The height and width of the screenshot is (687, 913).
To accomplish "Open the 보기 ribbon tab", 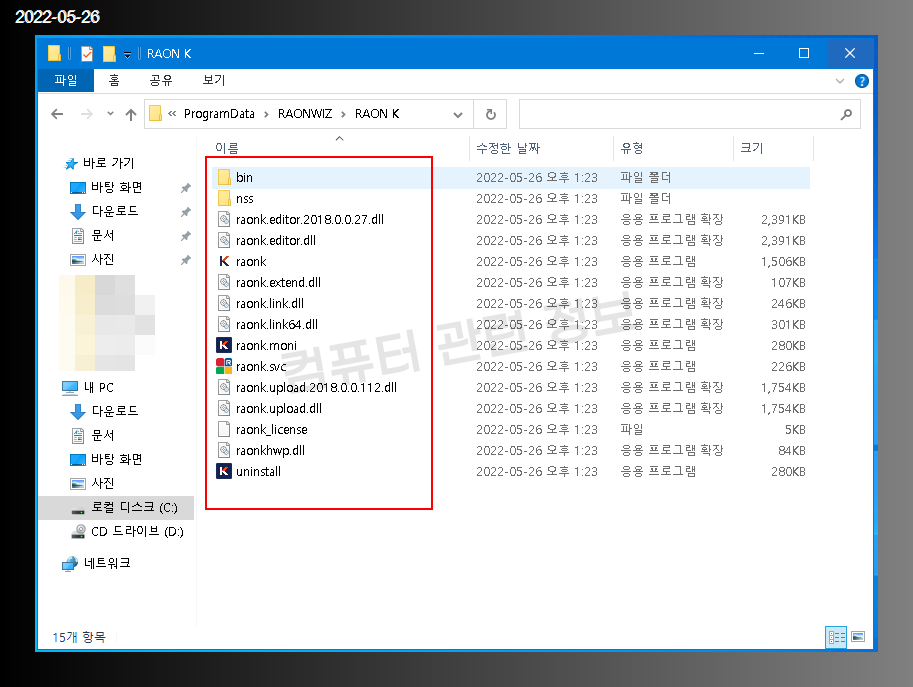I will 214,80.
